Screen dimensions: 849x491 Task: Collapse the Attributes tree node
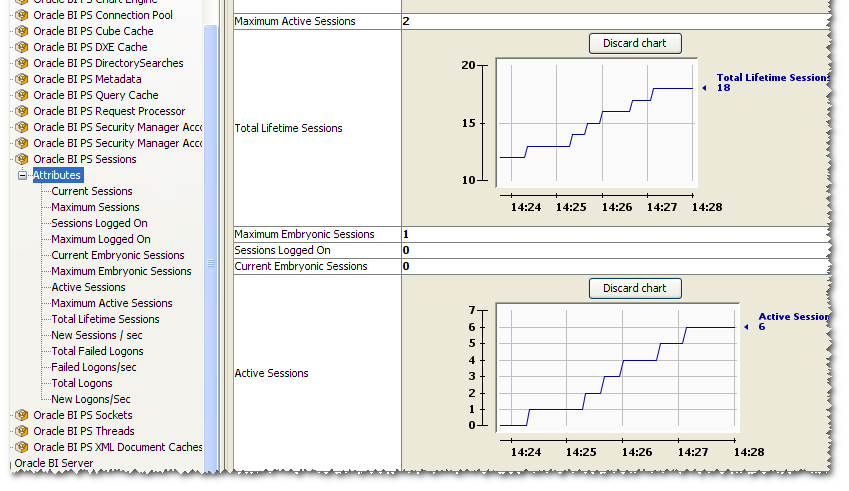pyautogui.click(x=23, y=175)
